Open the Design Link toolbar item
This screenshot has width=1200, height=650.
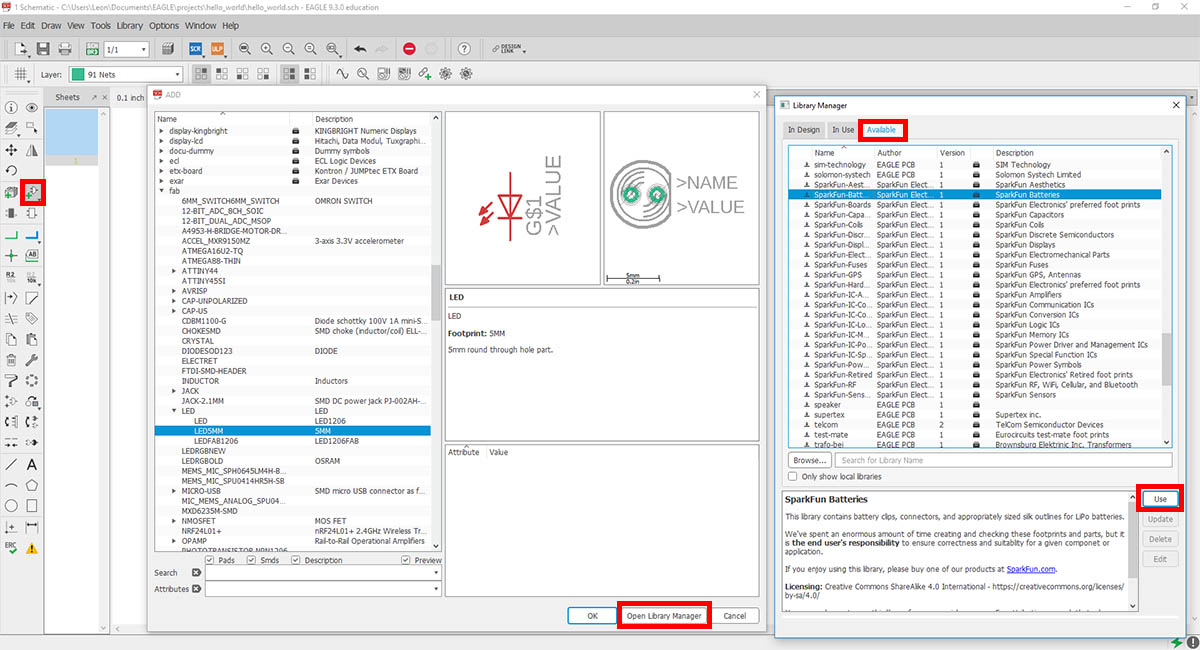click(510, 48)
